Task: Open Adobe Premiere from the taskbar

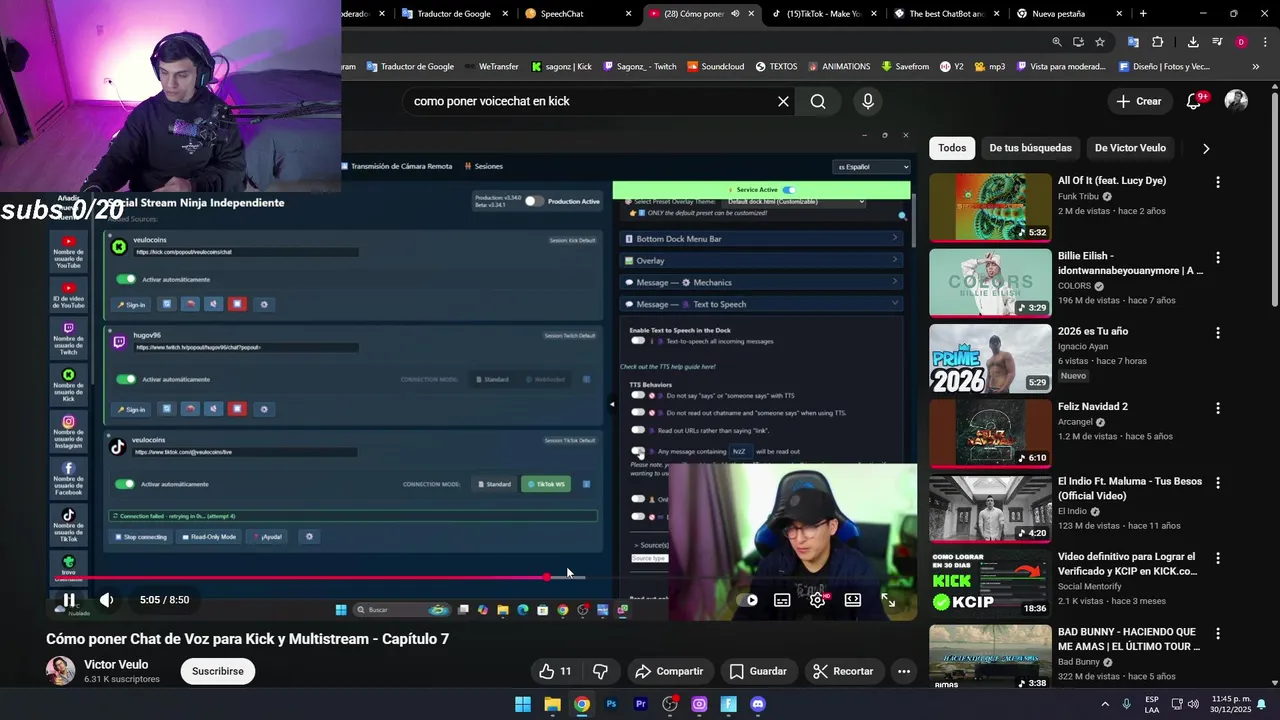Action: (640, 704)
